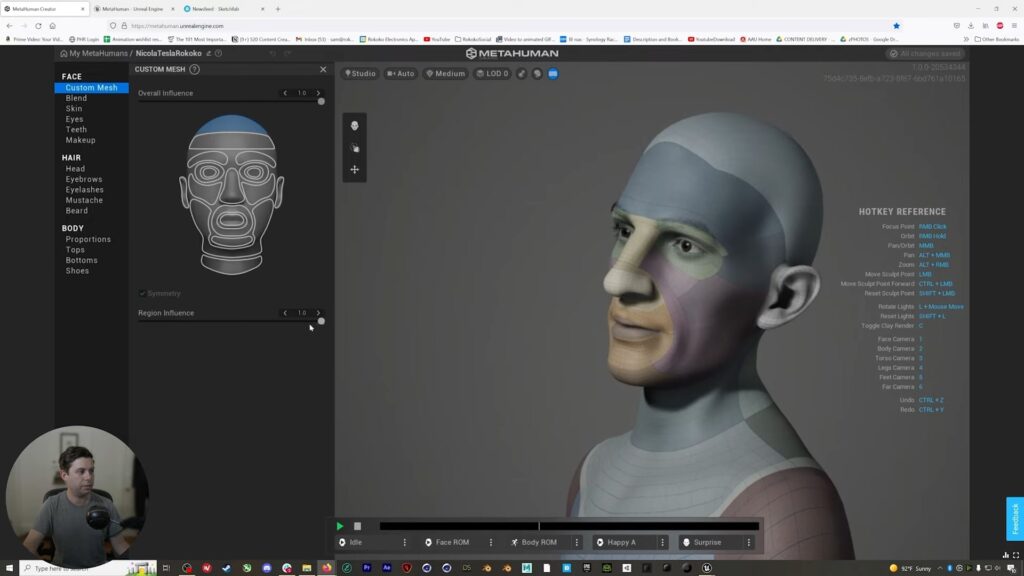Select the move tool with four arrows
This screenshot has height=576, width=1024.
click(354, 170)
